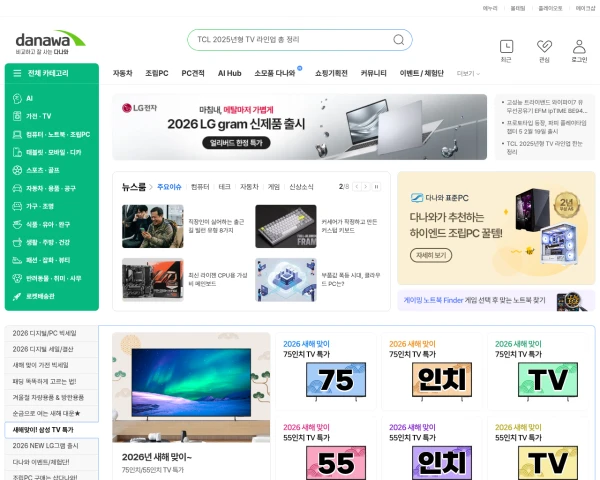Select the 반려동물·취미·사무 paw icon

click(x=17, y=278)
